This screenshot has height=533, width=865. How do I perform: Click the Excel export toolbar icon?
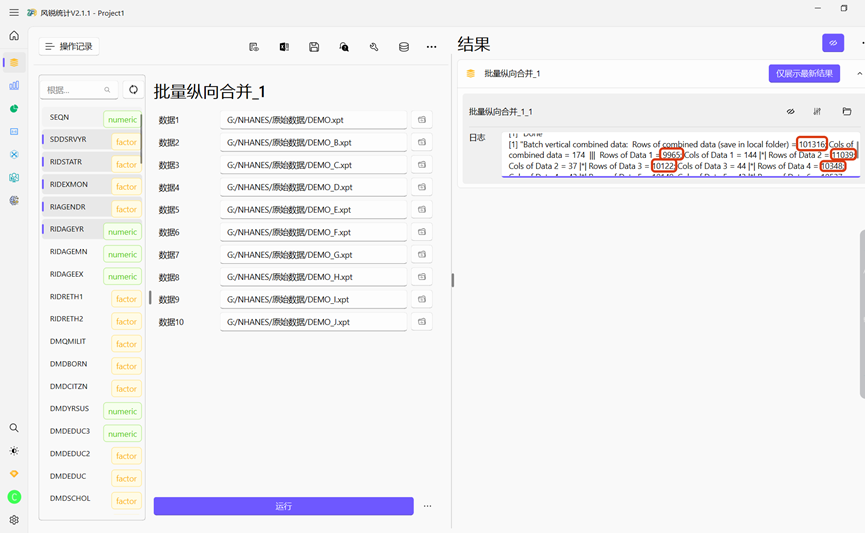pos(284,47)
